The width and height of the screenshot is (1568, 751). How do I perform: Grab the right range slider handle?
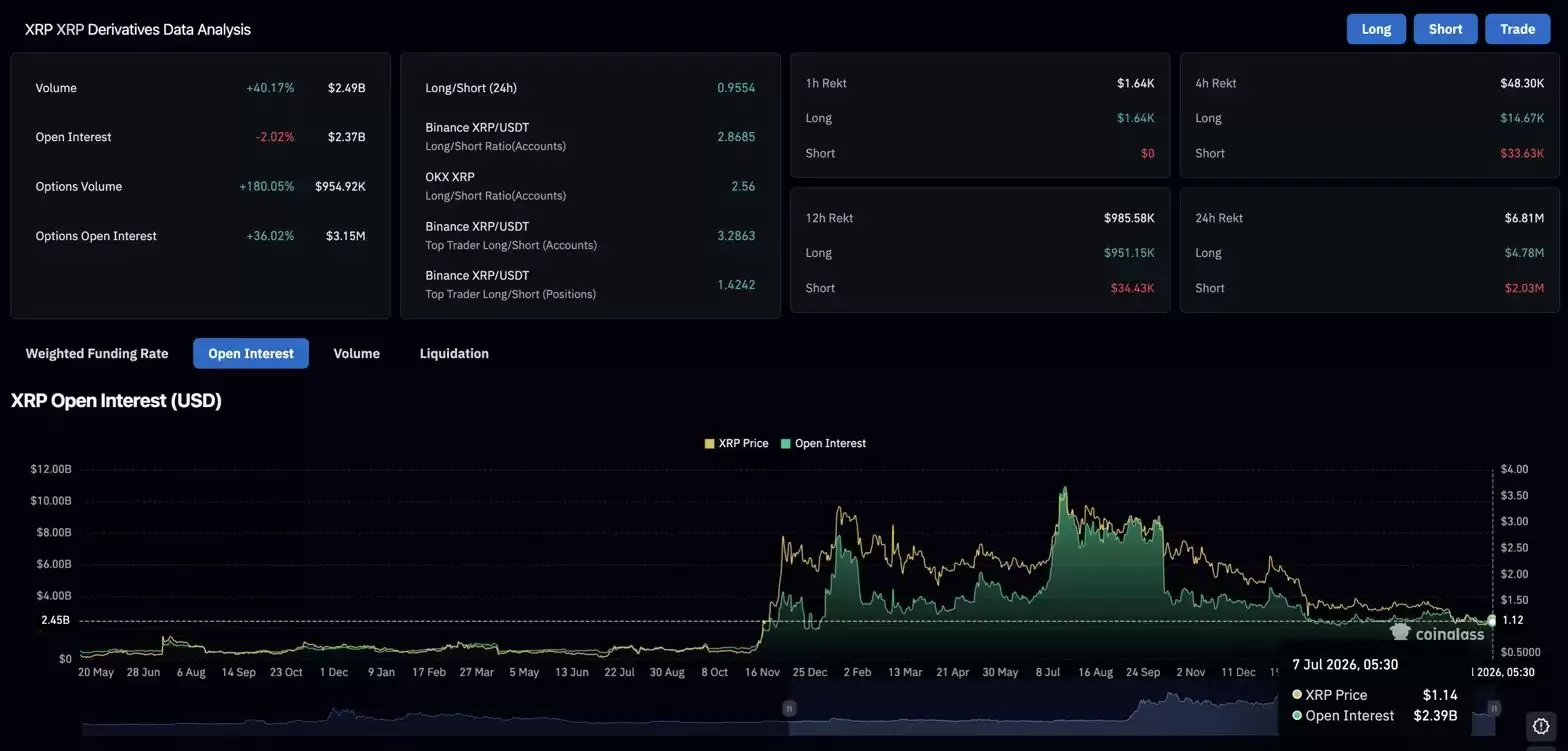pyautogui.click(x=1494, y=708)
